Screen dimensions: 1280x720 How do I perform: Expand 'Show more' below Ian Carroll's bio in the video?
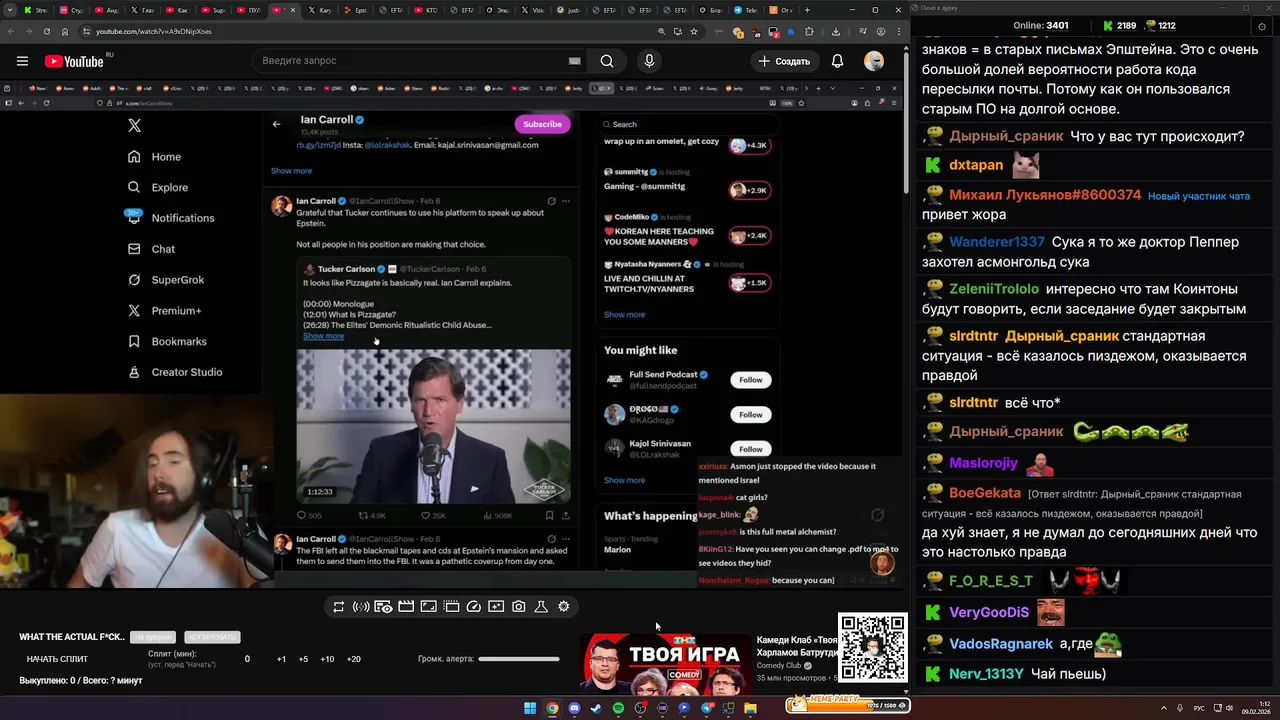pyautogui.click(x=291, y=171)
